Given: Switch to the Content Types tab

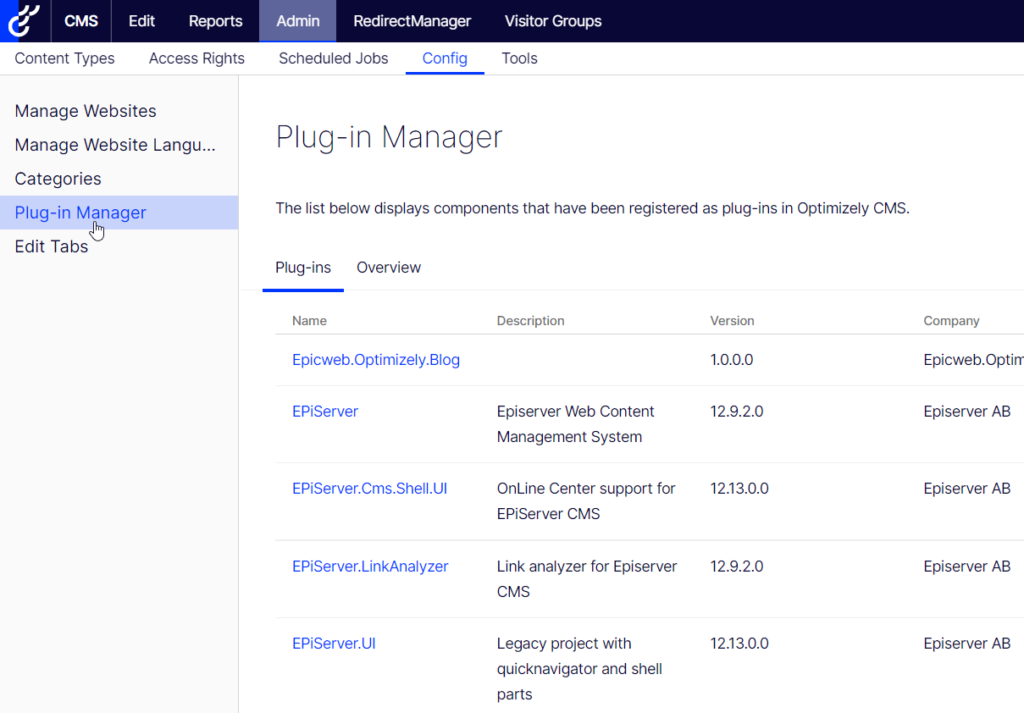Looking at the screenshot, I should point(65,58).
